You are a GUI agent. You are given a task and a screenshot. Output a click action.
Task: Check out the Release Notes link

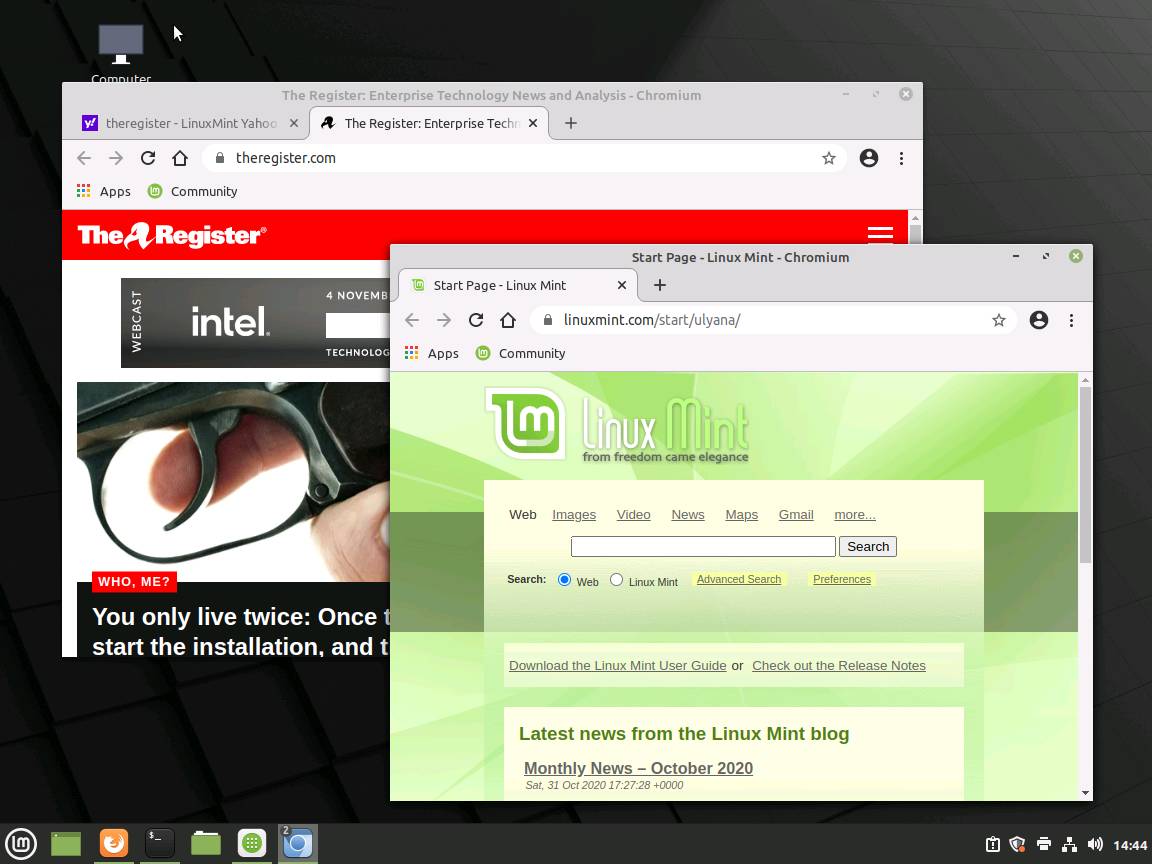pos(838,666)
